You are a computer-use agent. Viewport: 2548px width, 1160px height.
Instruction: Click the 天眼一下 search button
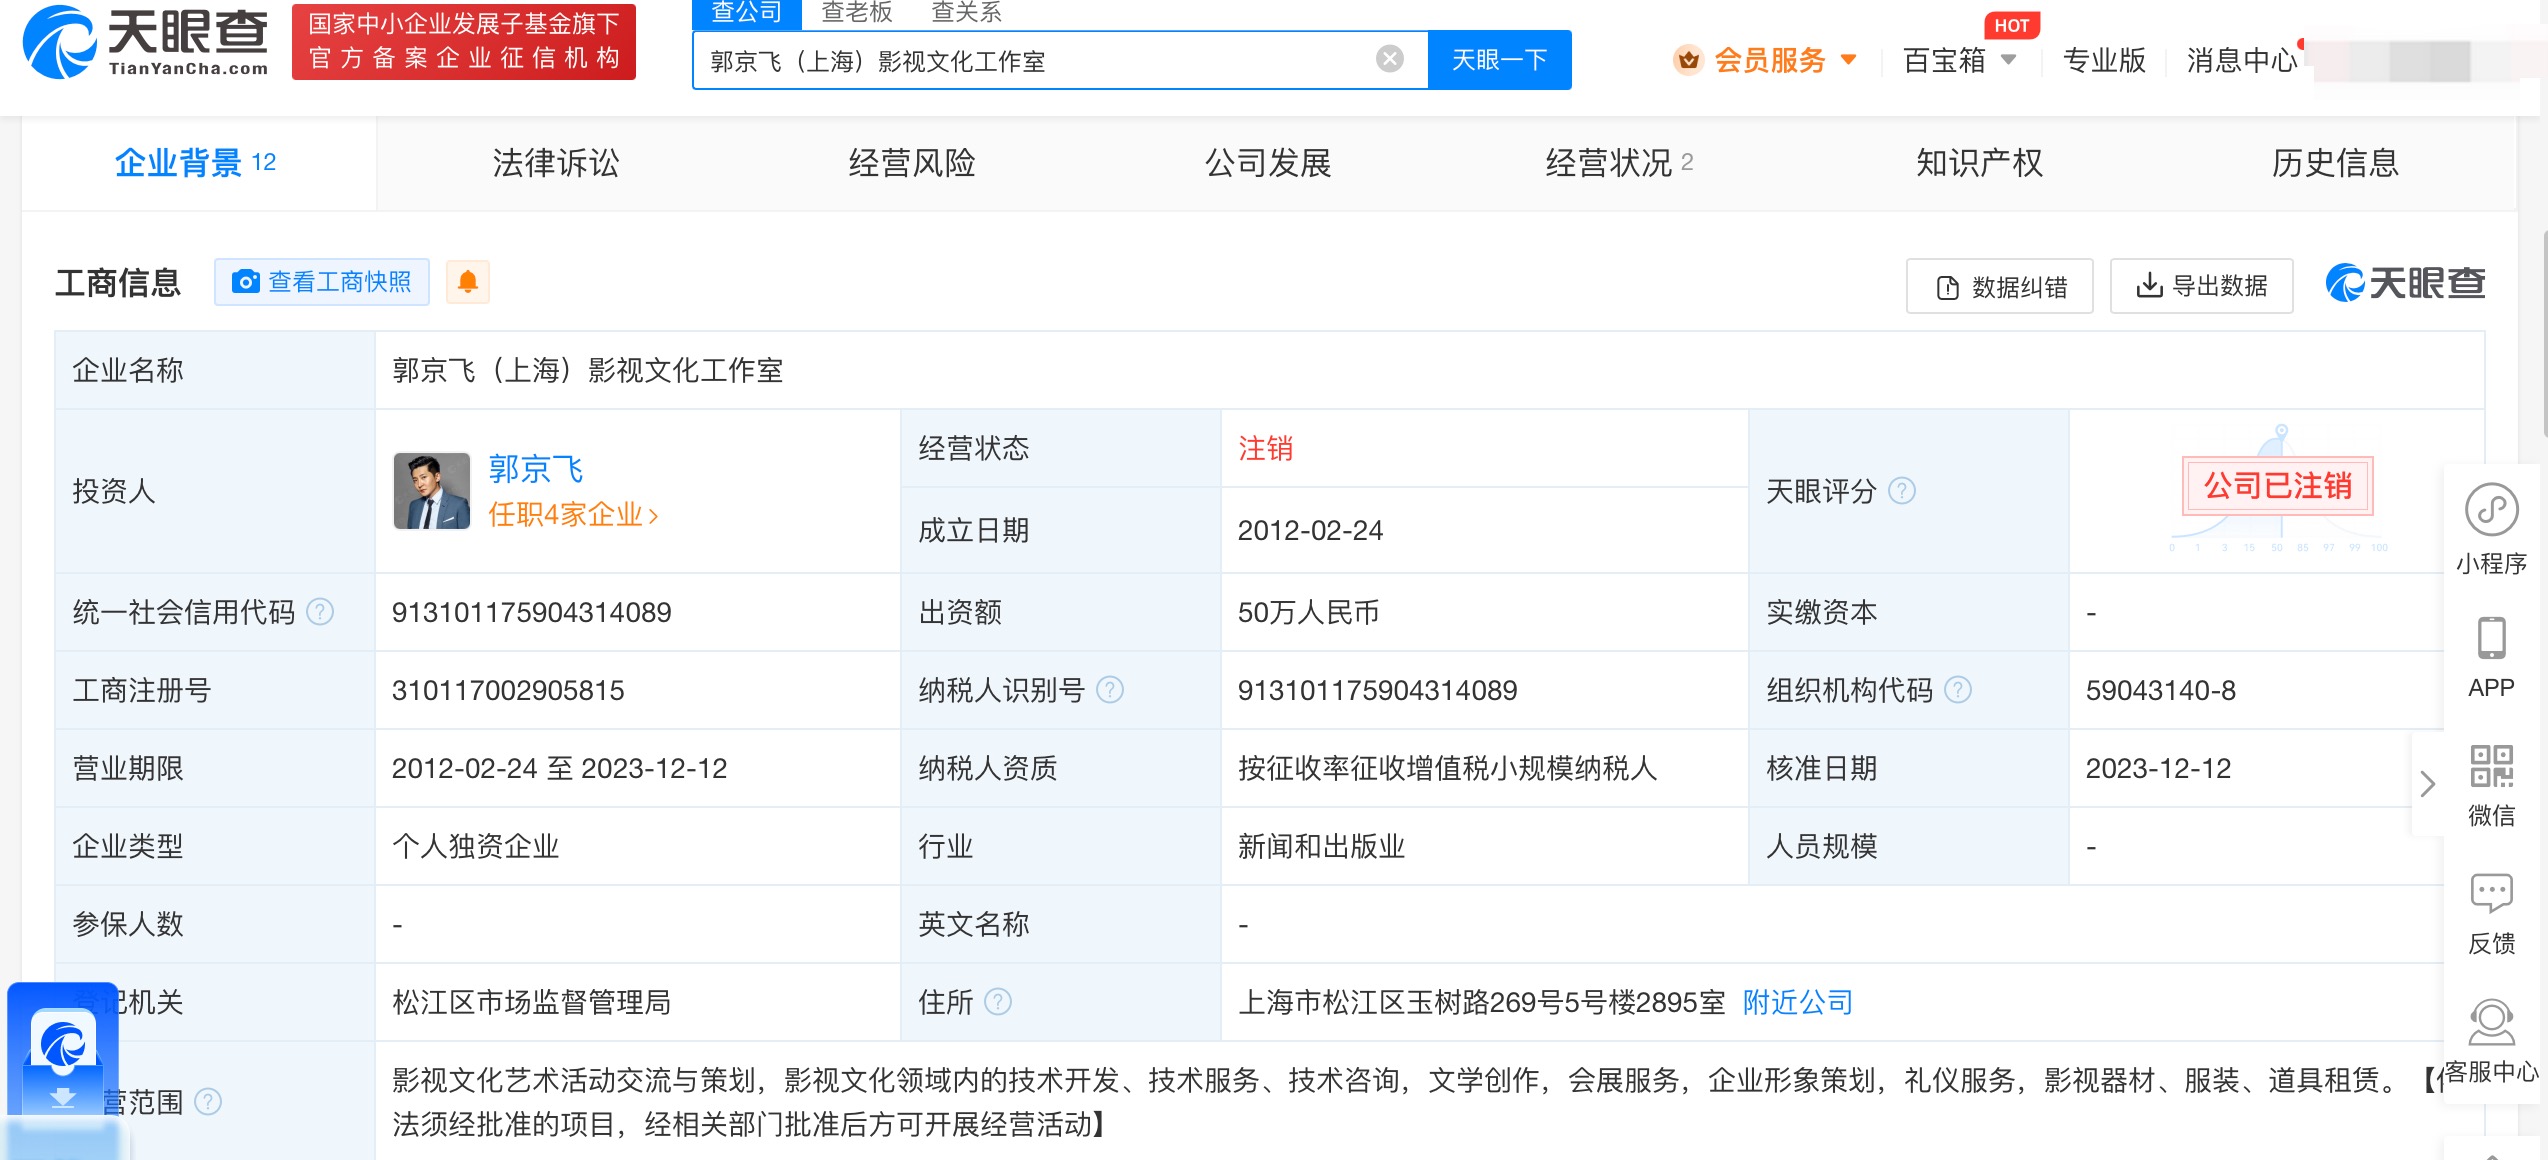1499,60
